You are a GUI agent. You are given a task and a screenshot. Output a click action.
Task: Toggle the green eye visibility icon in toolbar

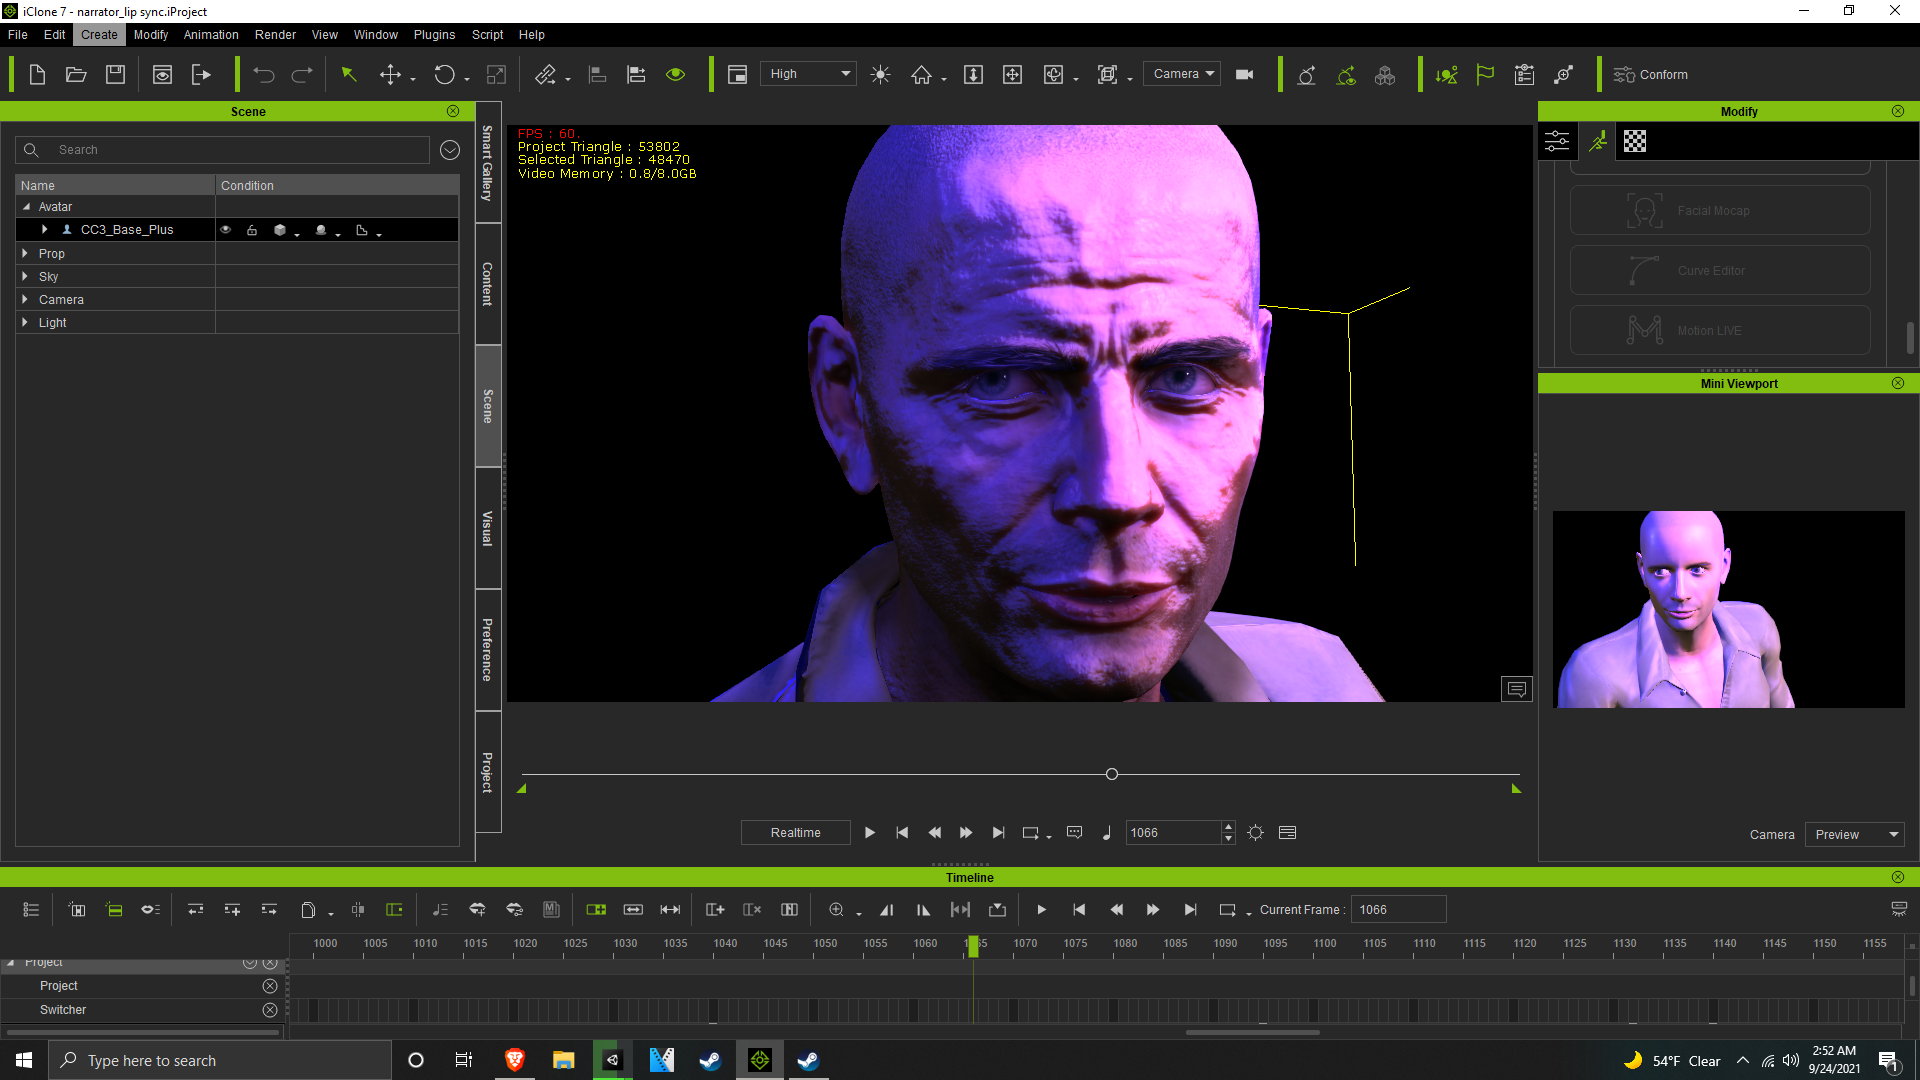pyautogui.click(x=676, y=75)
